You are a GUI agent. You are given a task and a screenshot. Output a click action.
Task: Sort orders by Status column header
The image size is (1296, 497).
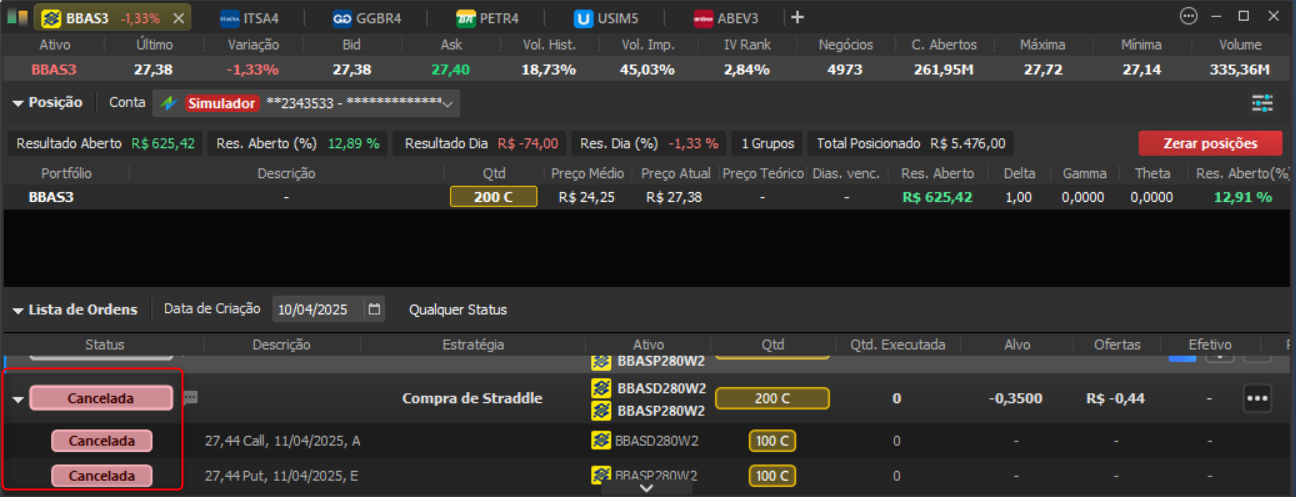point(105,345)
